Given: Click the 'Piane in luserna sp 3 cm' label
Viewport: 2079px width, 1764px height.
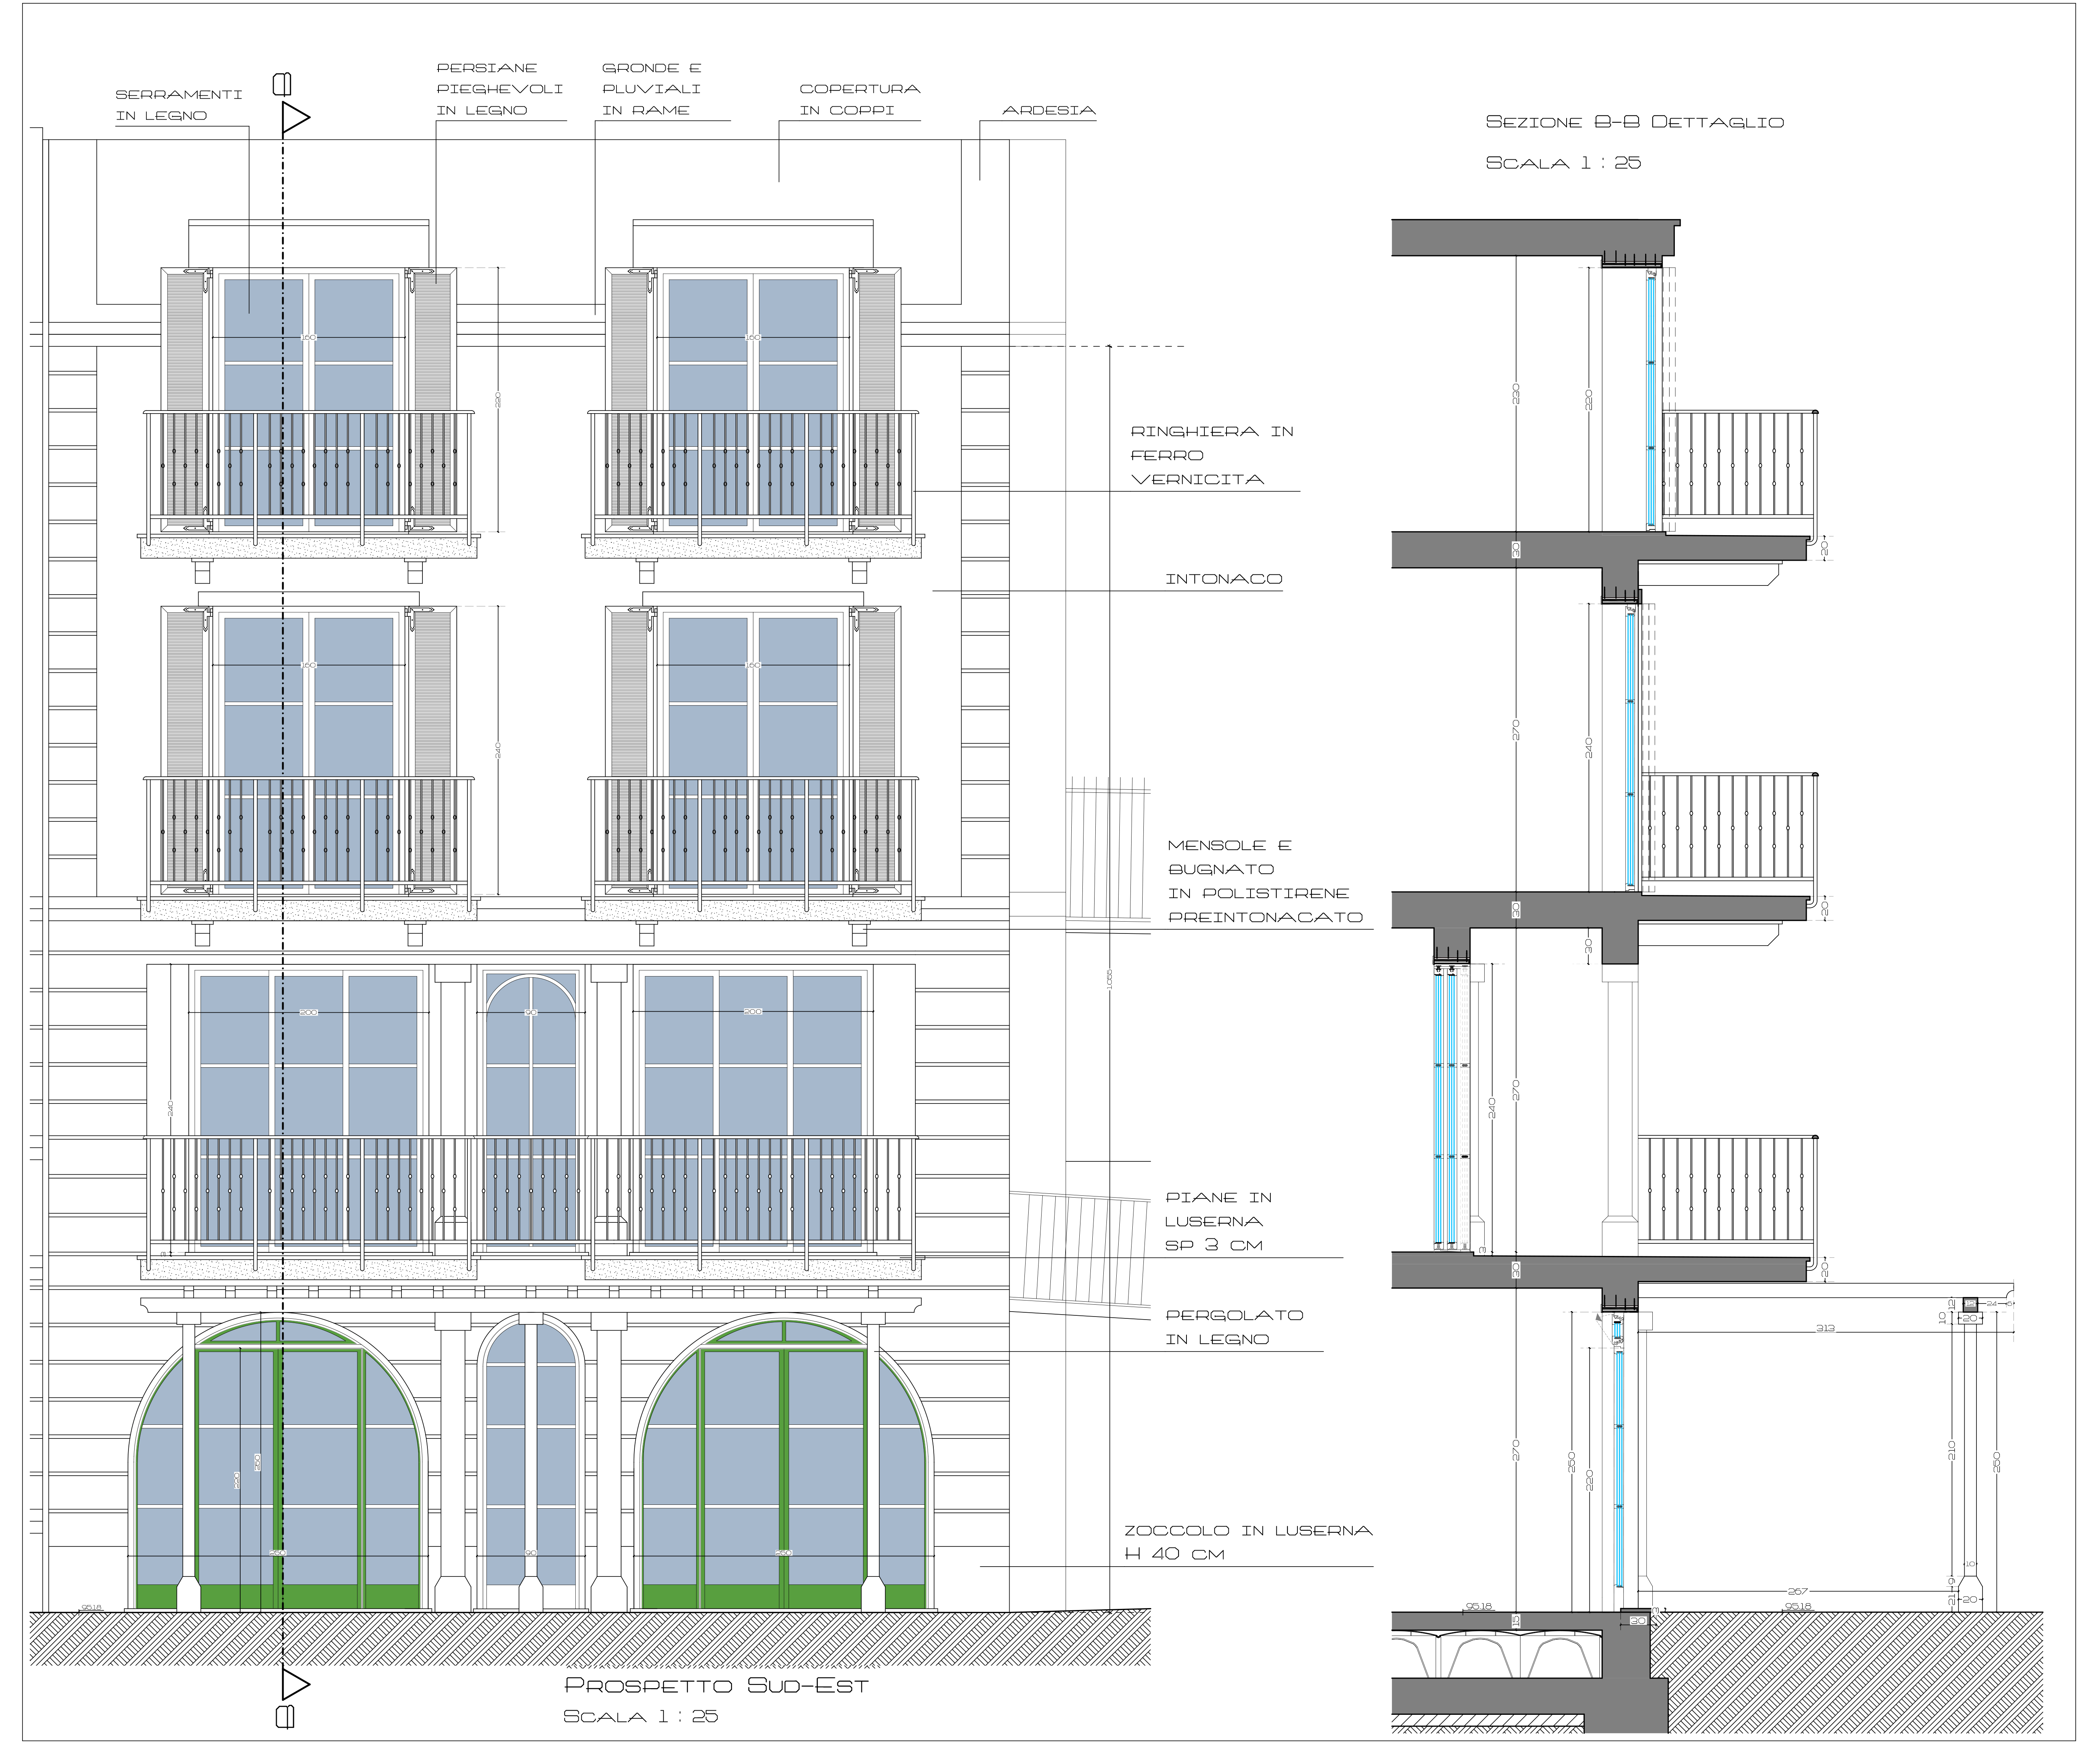Looking at the screenshot, I should point(1218,1221).
